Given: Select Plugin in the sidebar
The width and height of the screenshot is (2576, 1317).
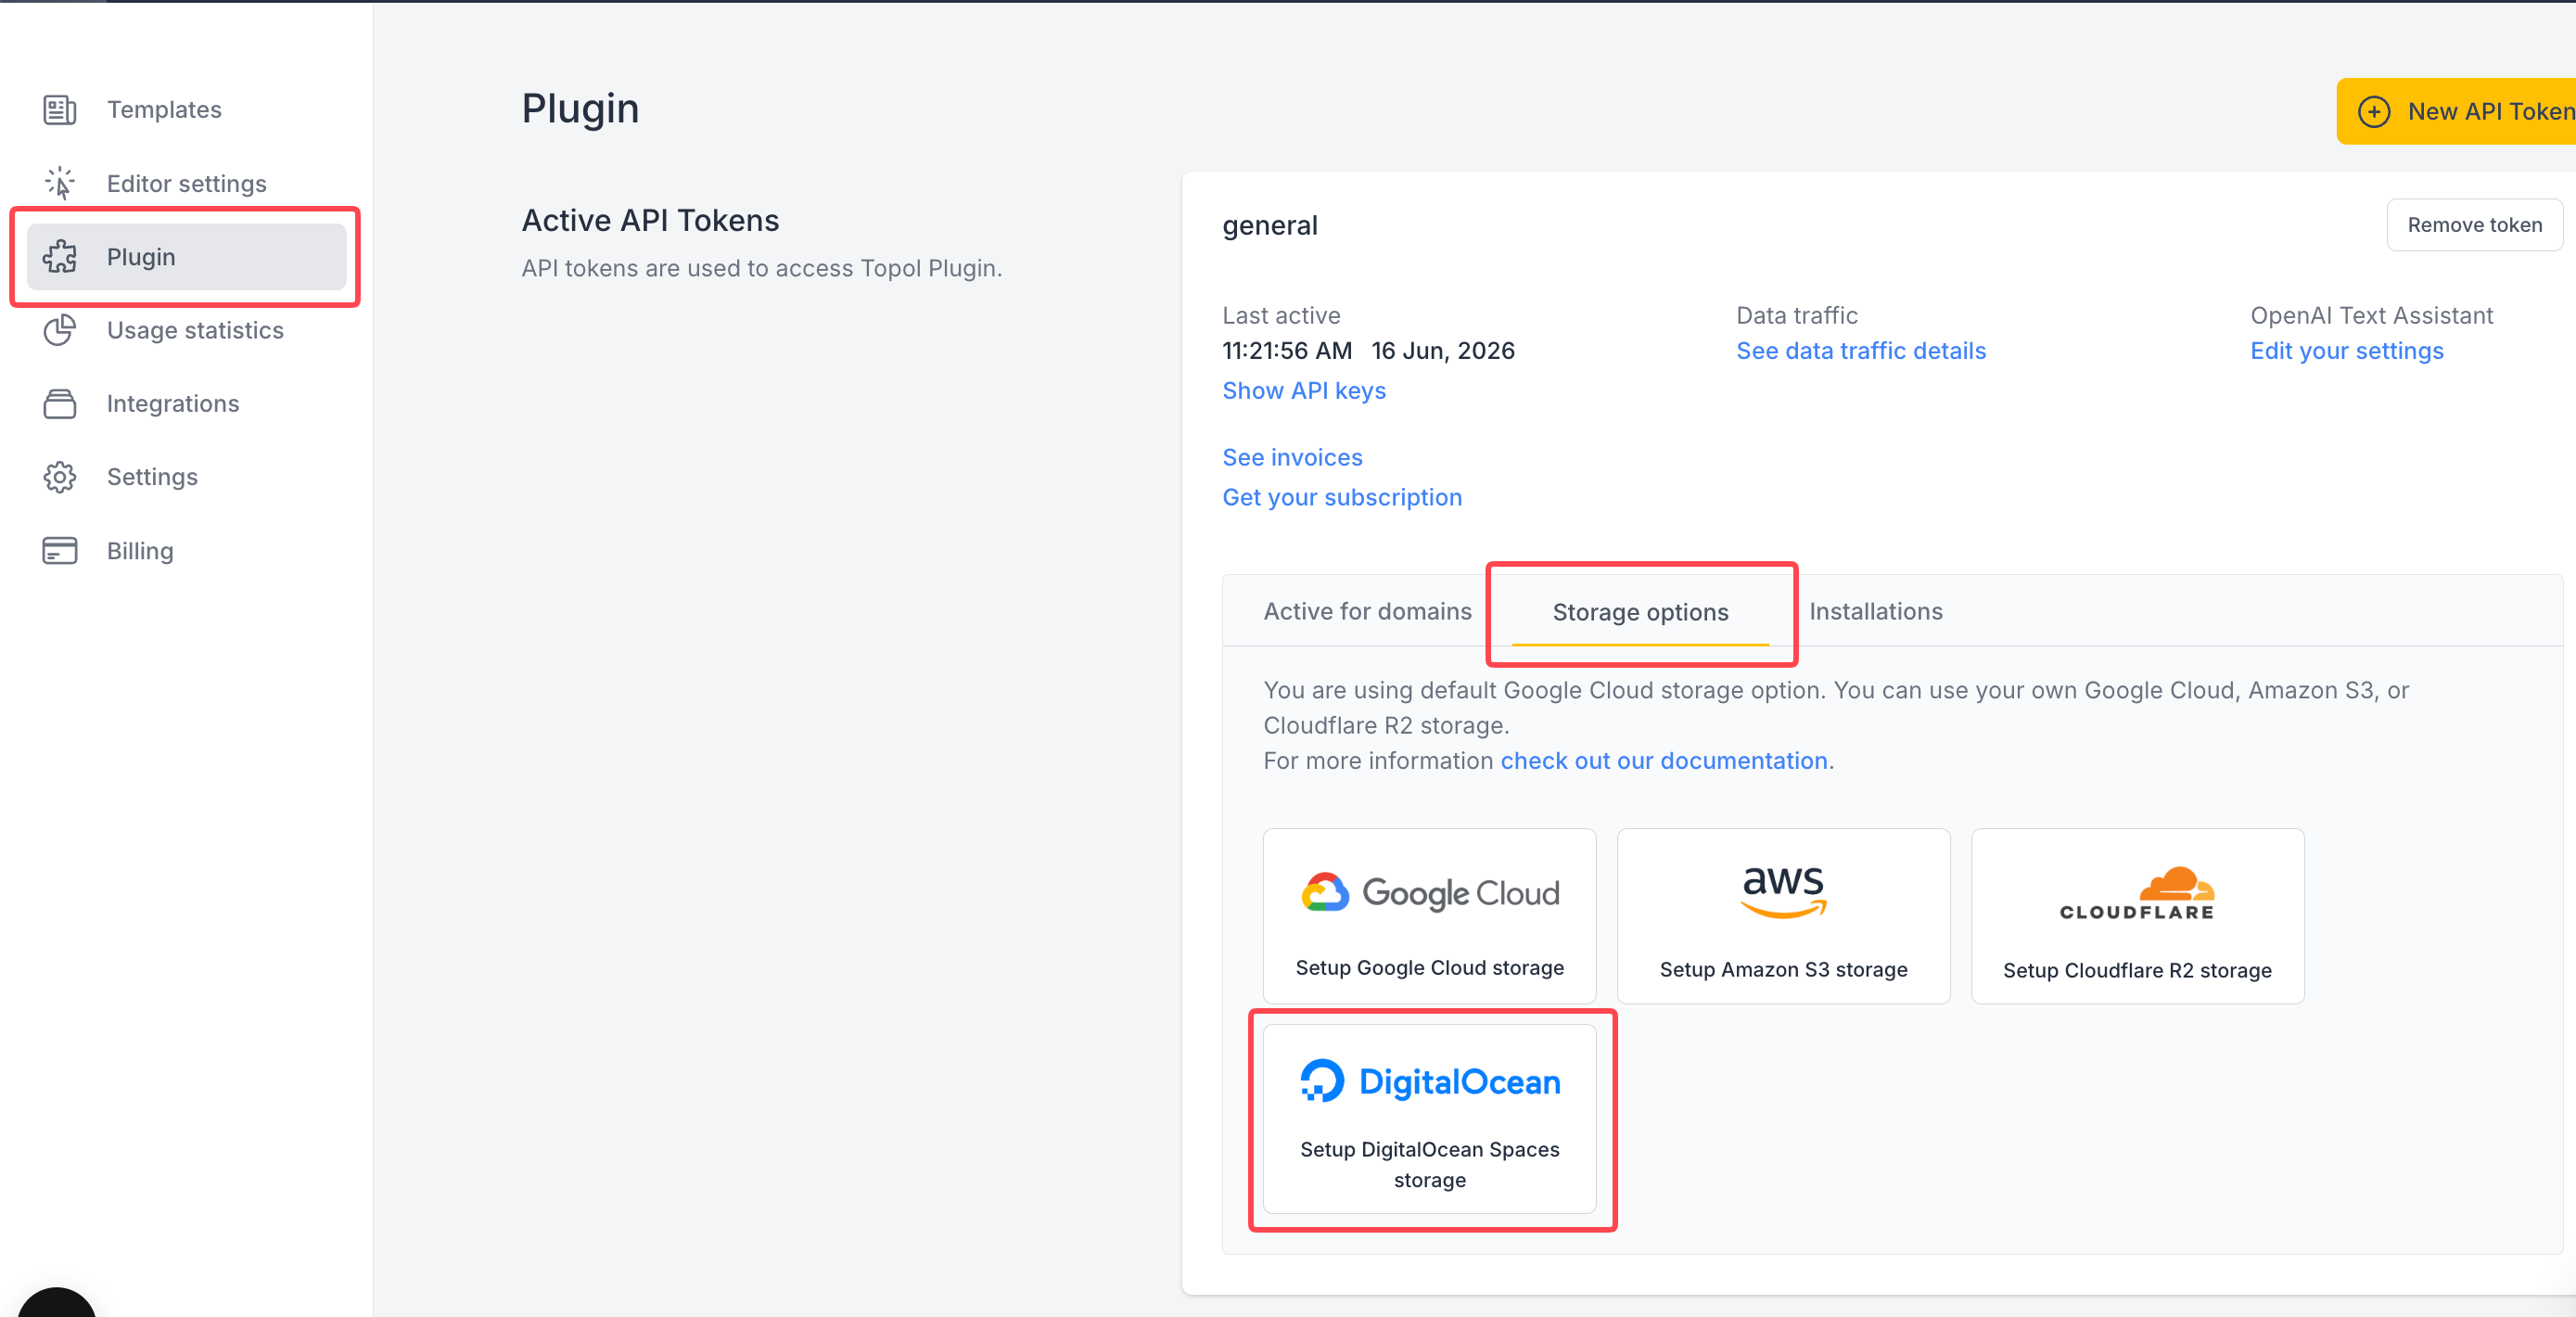Looking at the screenshot, I should [186, 257].
